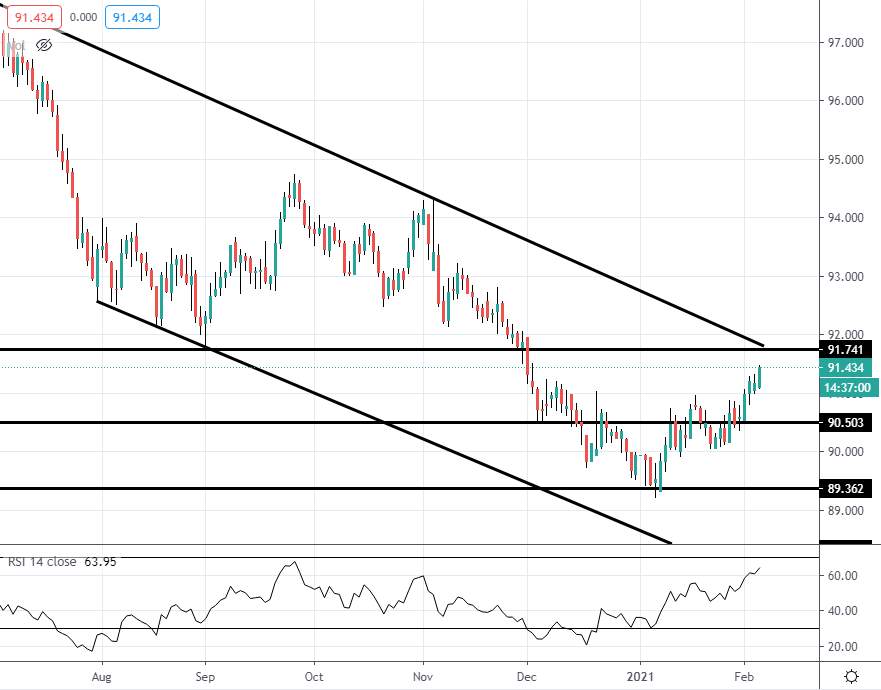Click the green current price label 91.434
Image resolution: width=881 pixels, height=690 pixels.
(846, 368)
